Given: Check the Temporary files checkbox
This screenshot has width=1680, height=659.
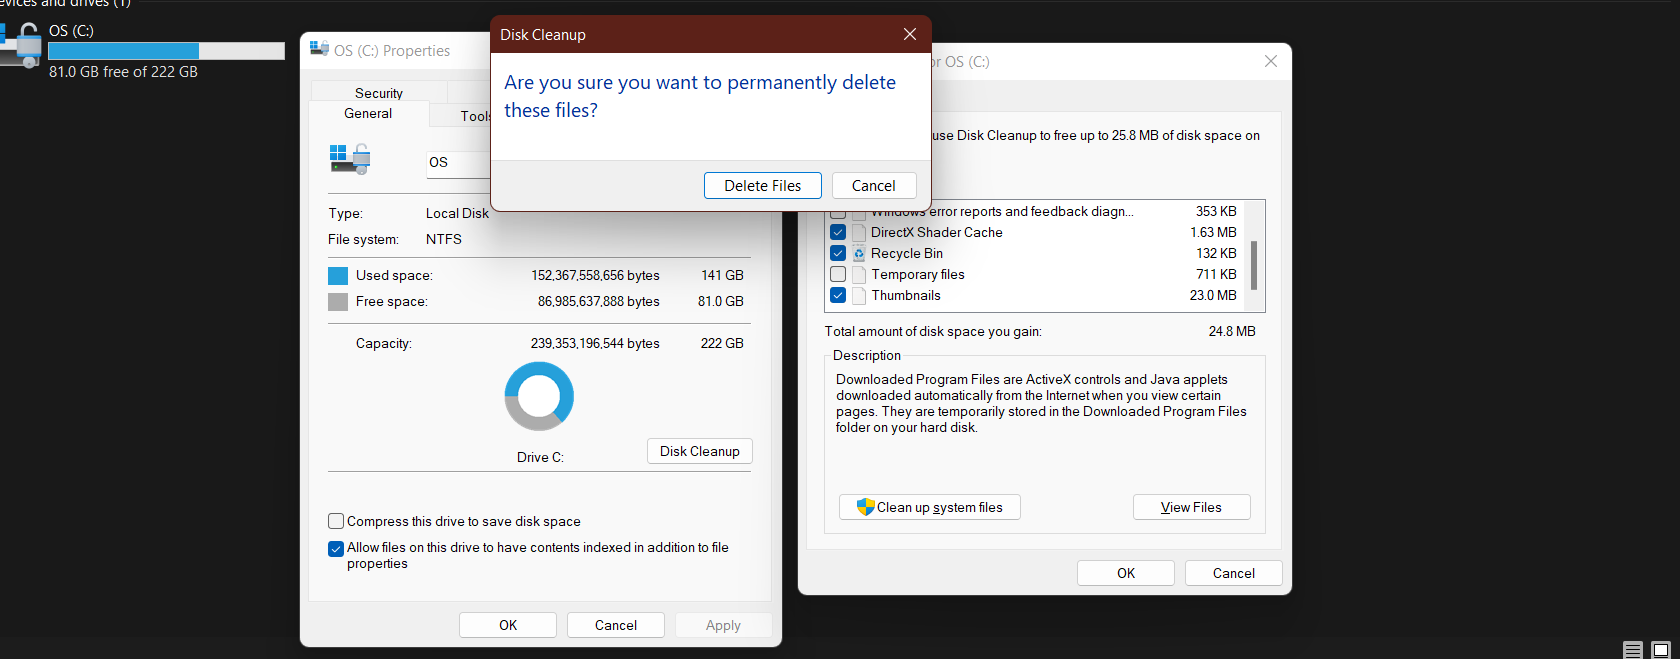Looking at the screenshot, I should (x=838, y=274).
